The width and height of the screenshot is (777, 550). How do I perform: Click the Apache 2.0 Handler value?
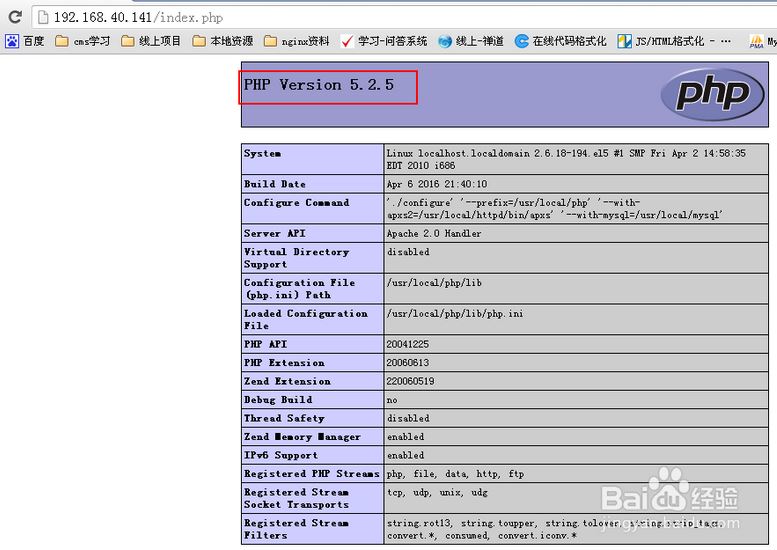point(434,233)
